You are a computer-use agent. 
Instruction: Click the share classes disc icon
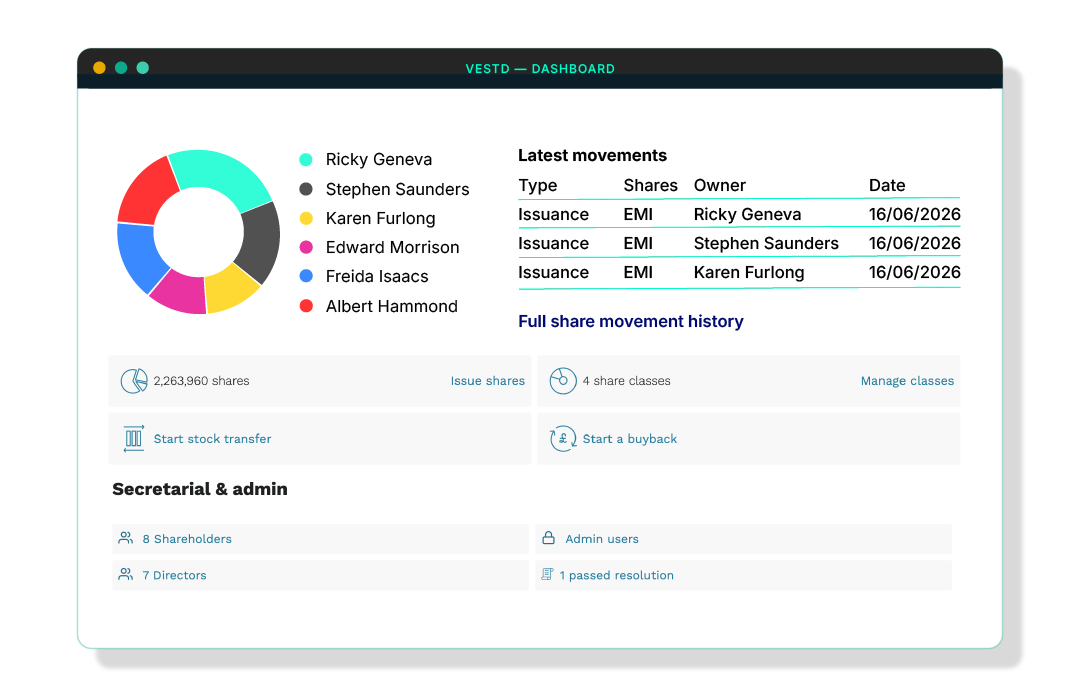point(563,381)
